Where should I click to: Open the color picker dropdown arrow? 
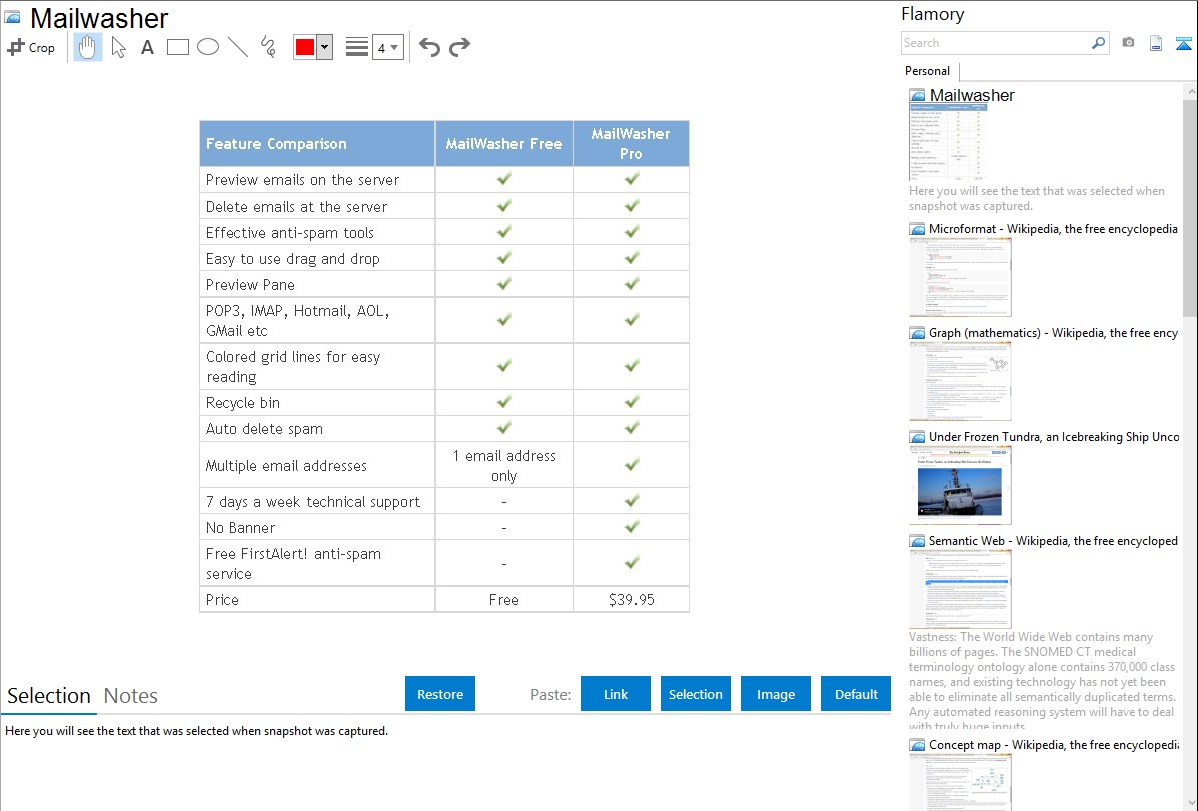[x=324, y=47]
